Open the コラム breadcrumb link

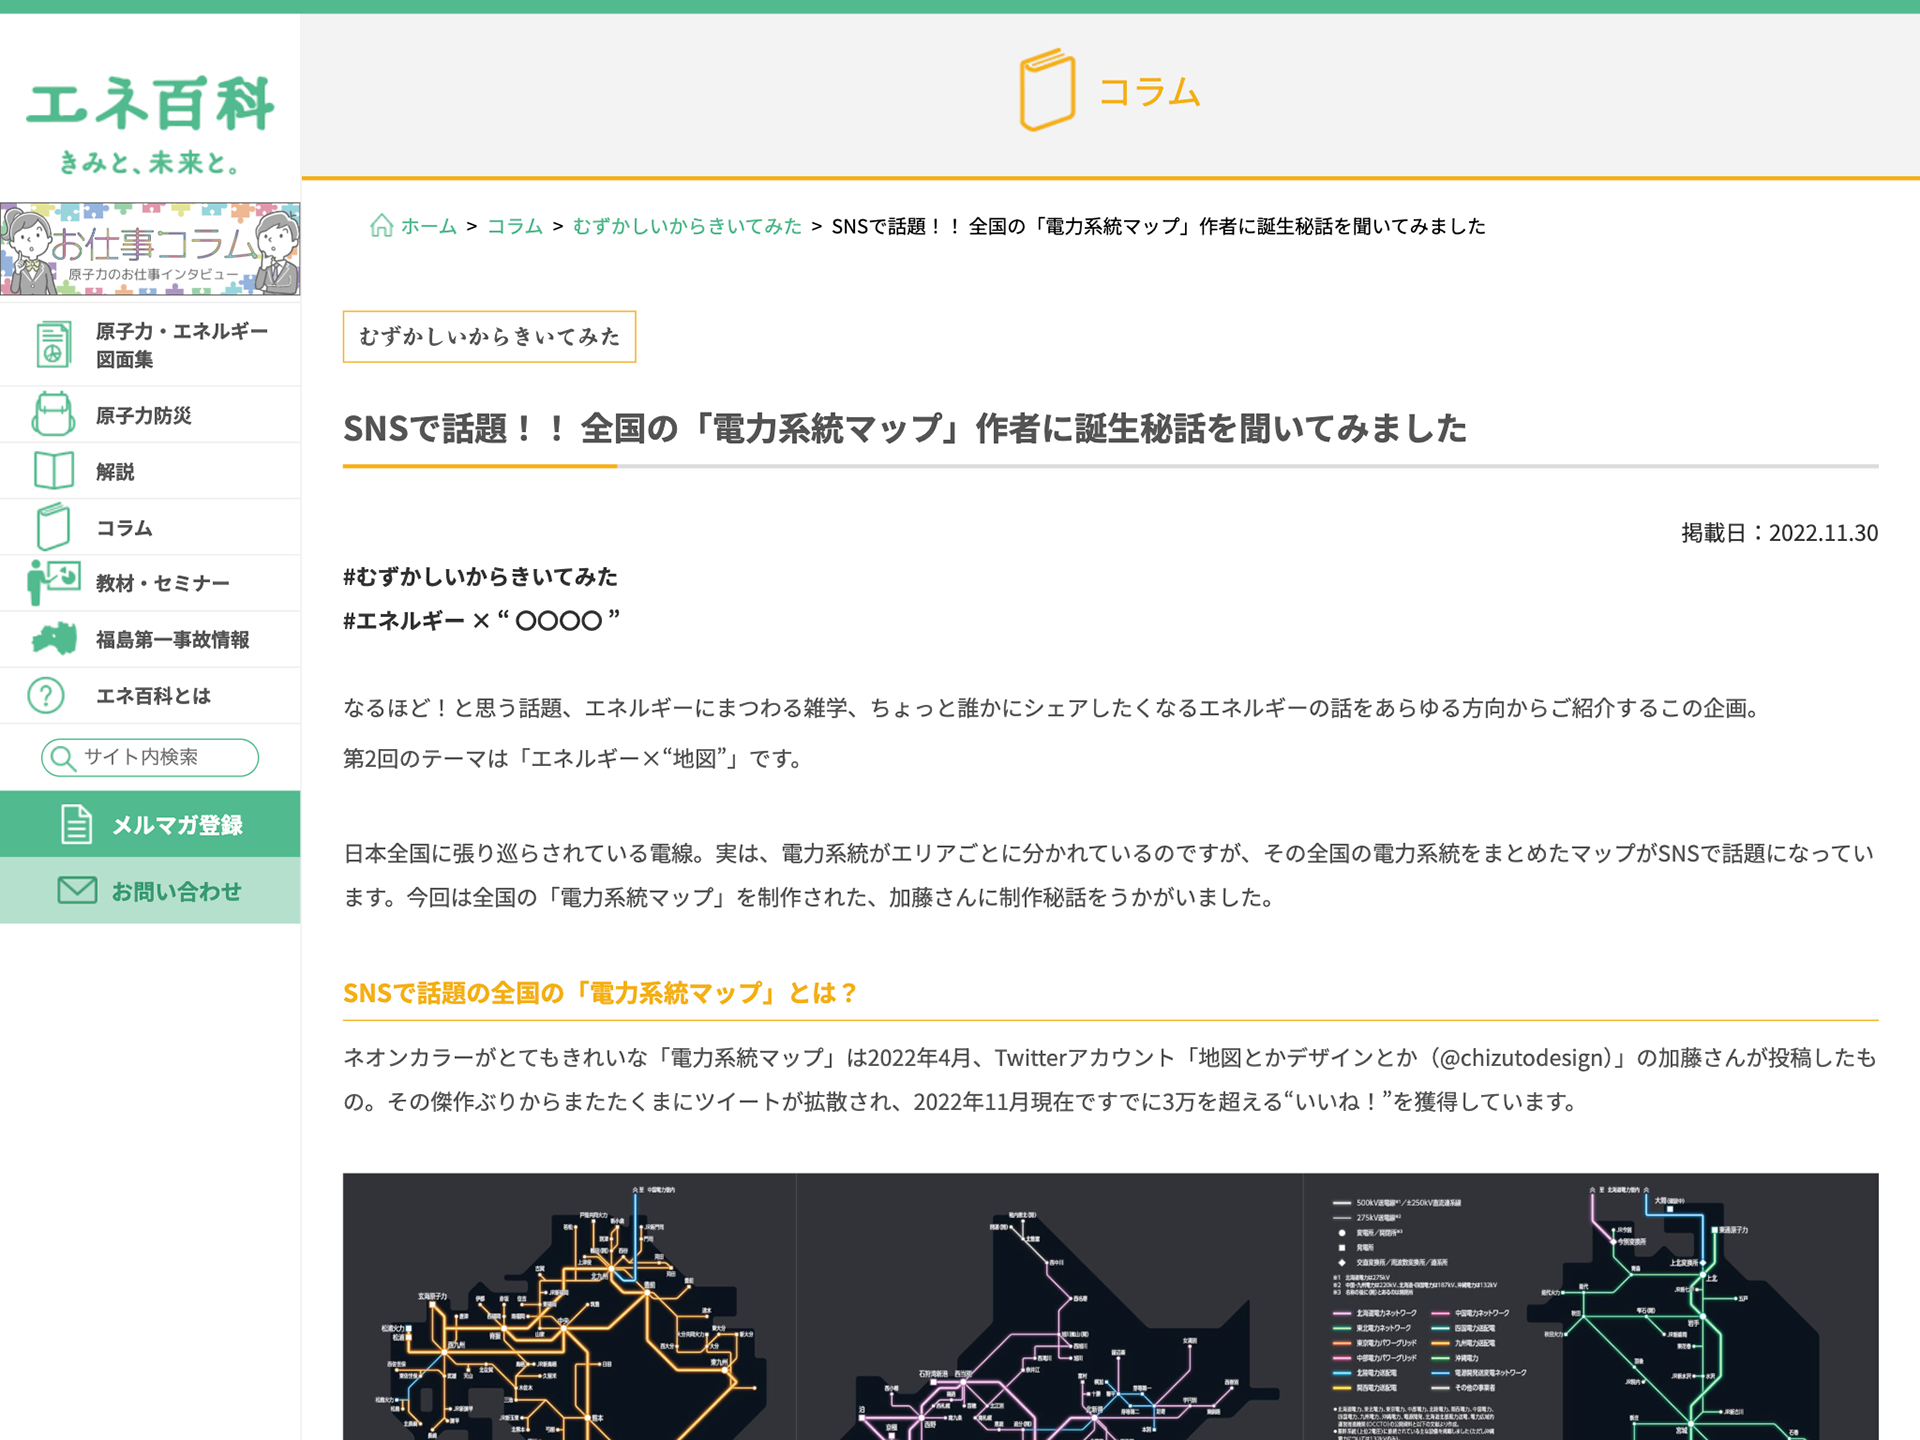(514, 226)
